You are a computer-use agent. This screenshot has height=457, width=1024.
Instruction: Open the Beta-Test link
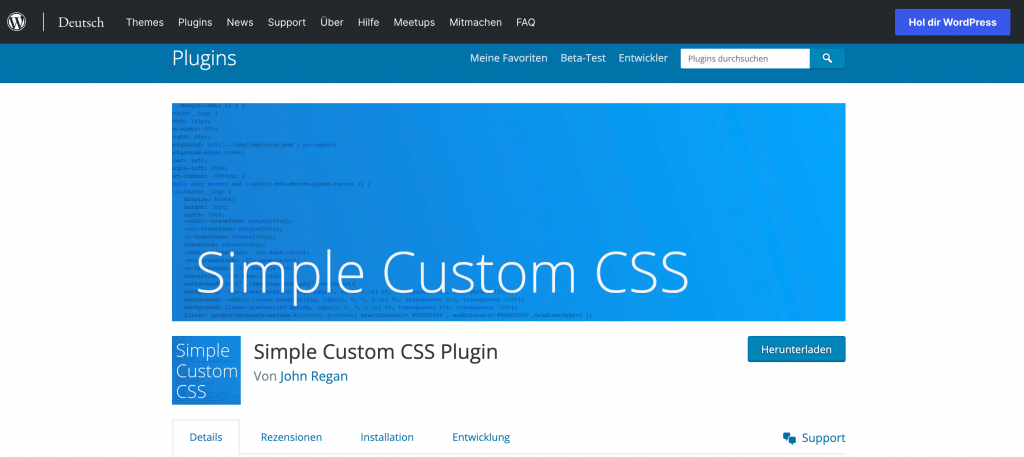[583, 58]
